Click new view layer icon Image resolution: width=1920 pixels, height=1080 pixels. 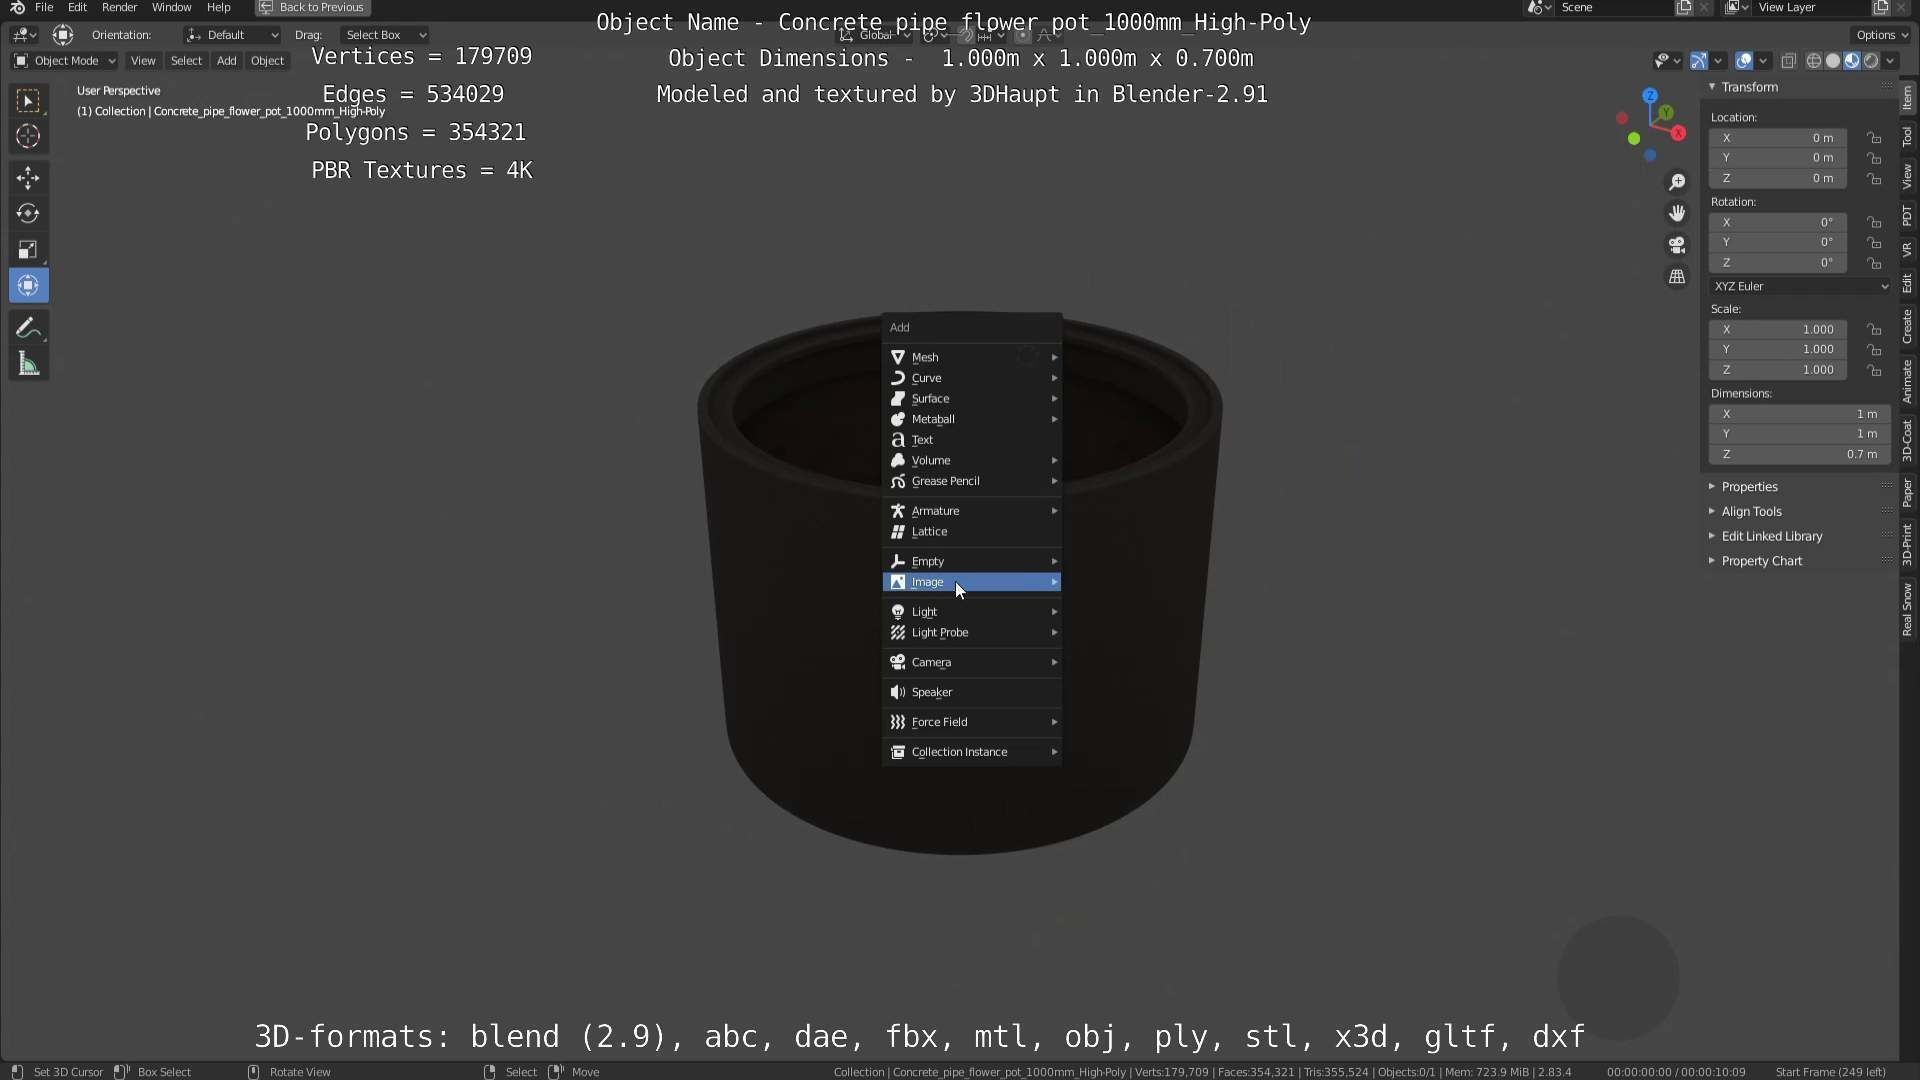tap(1881, 8)
